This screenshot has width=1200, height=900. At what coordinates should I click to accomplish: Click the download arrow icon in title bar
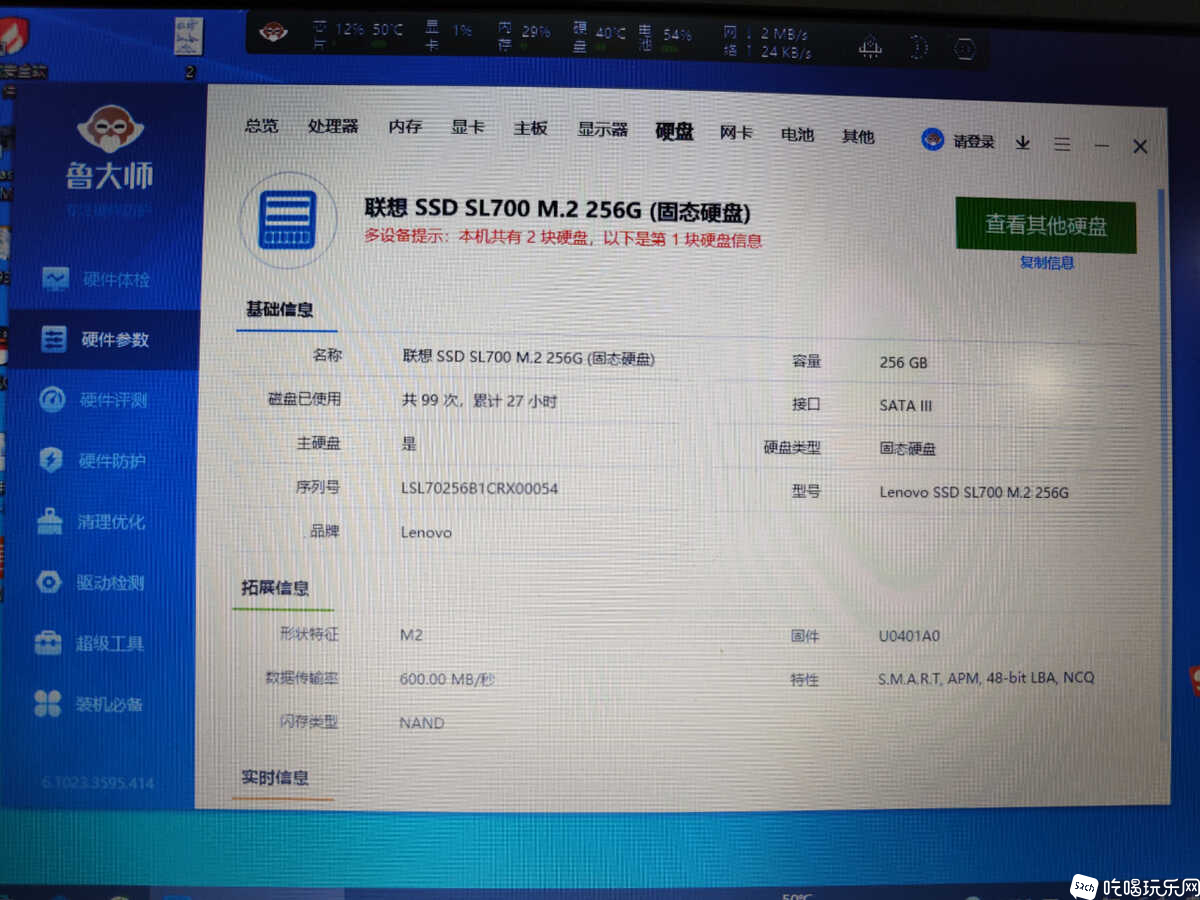pos(1023,143)
